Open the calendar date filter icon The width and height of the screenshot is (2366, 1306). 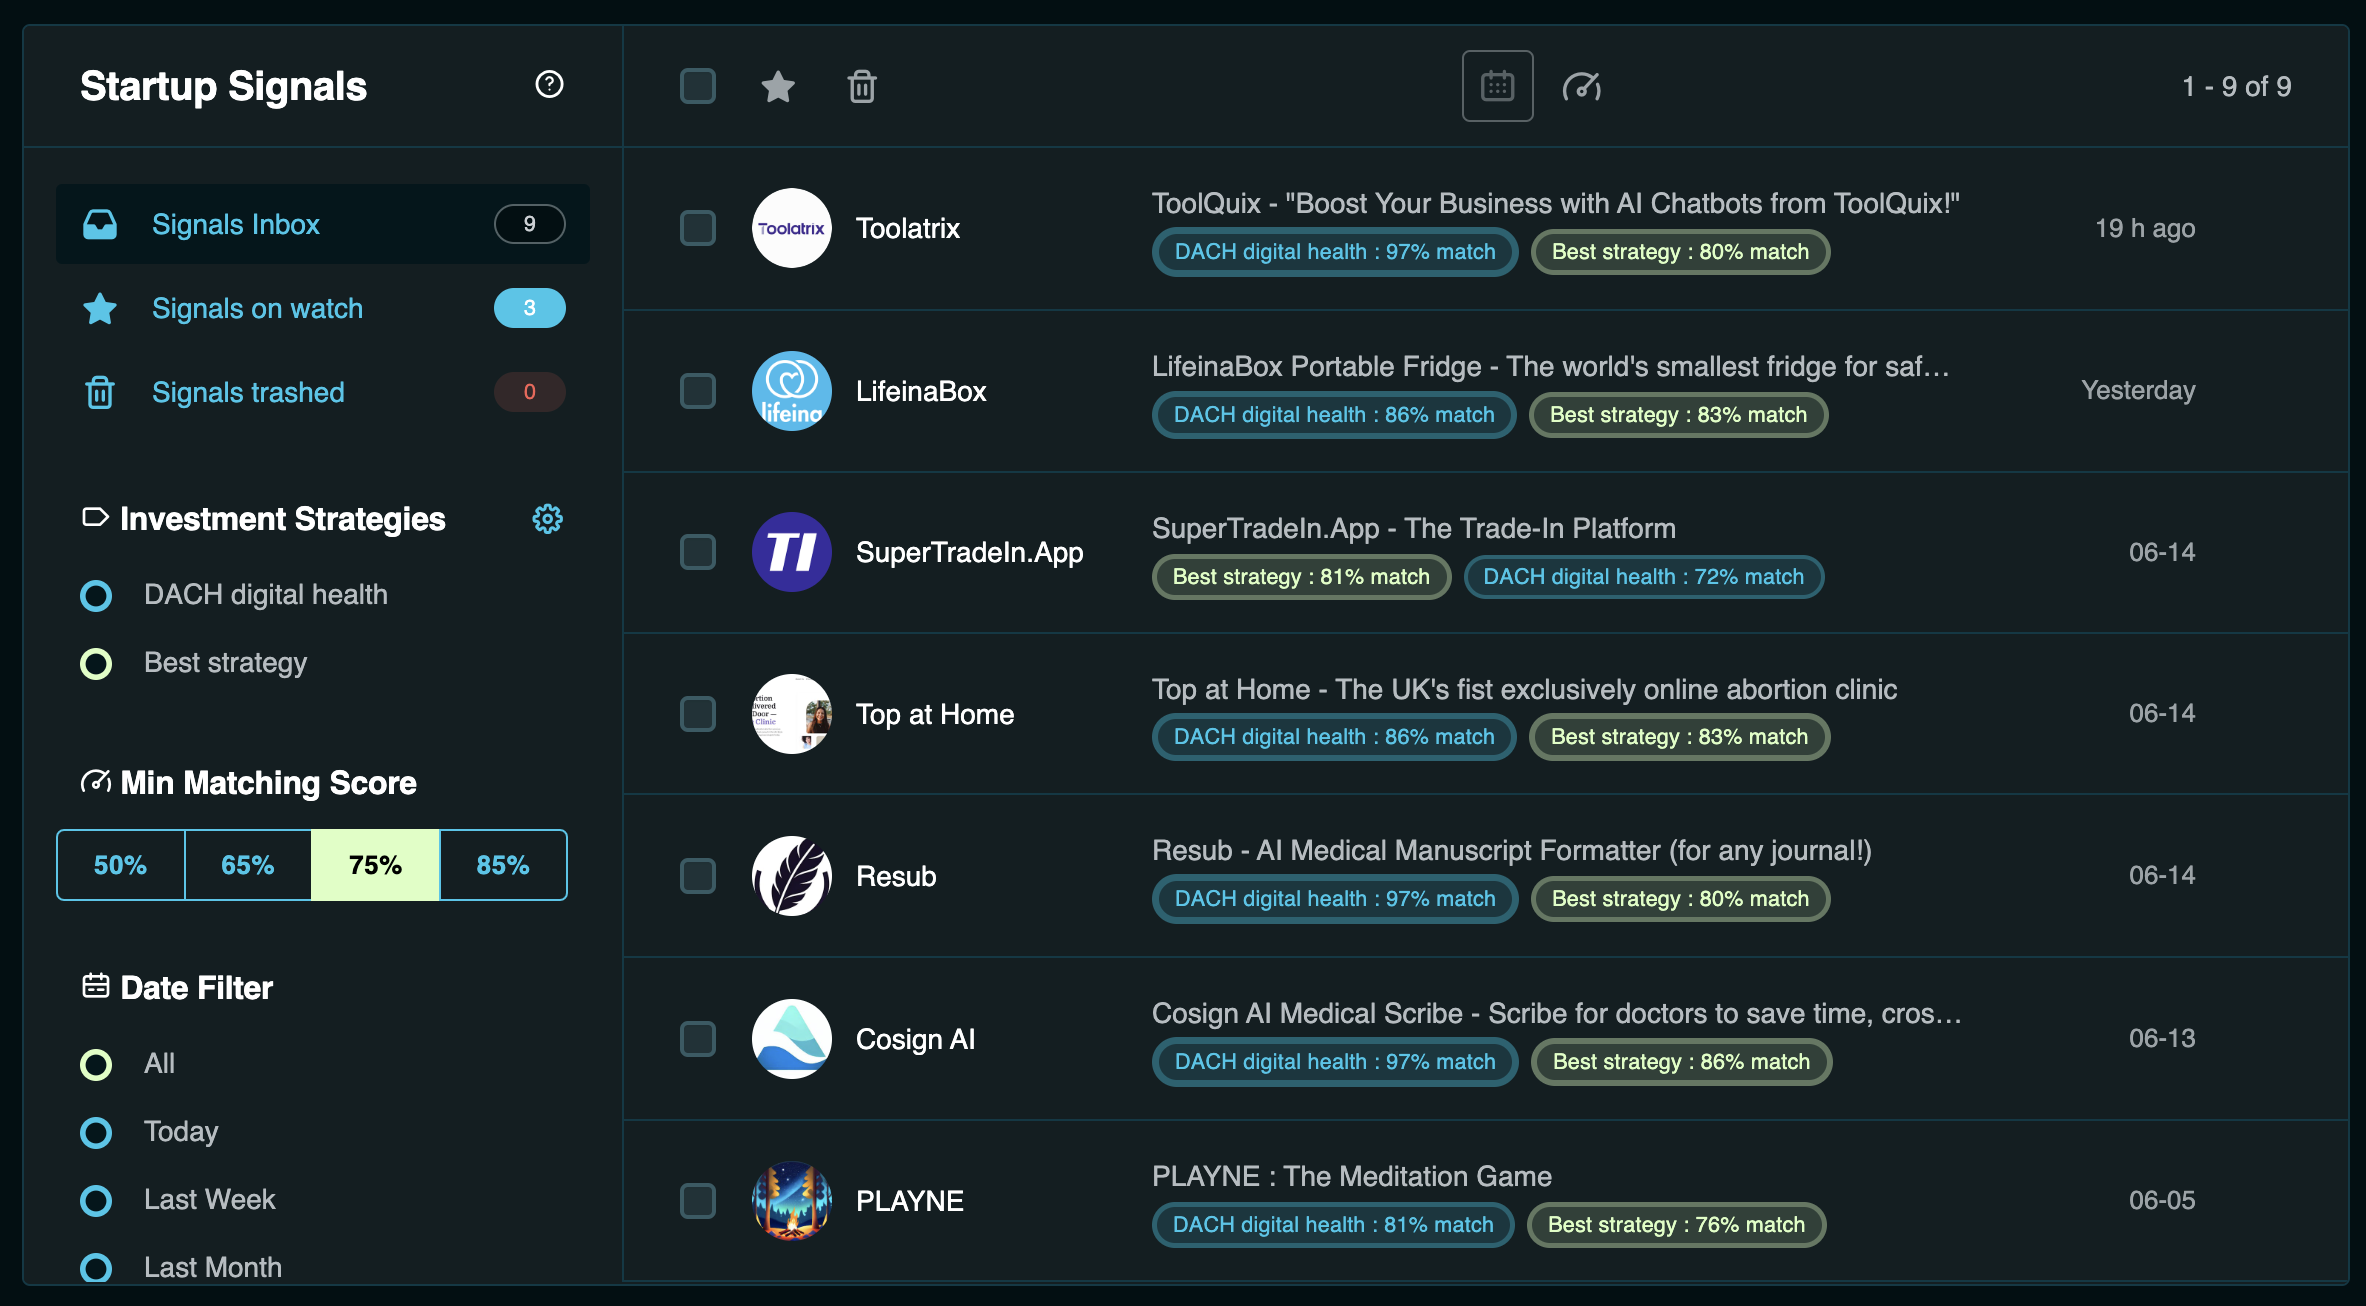(1497, 86)
